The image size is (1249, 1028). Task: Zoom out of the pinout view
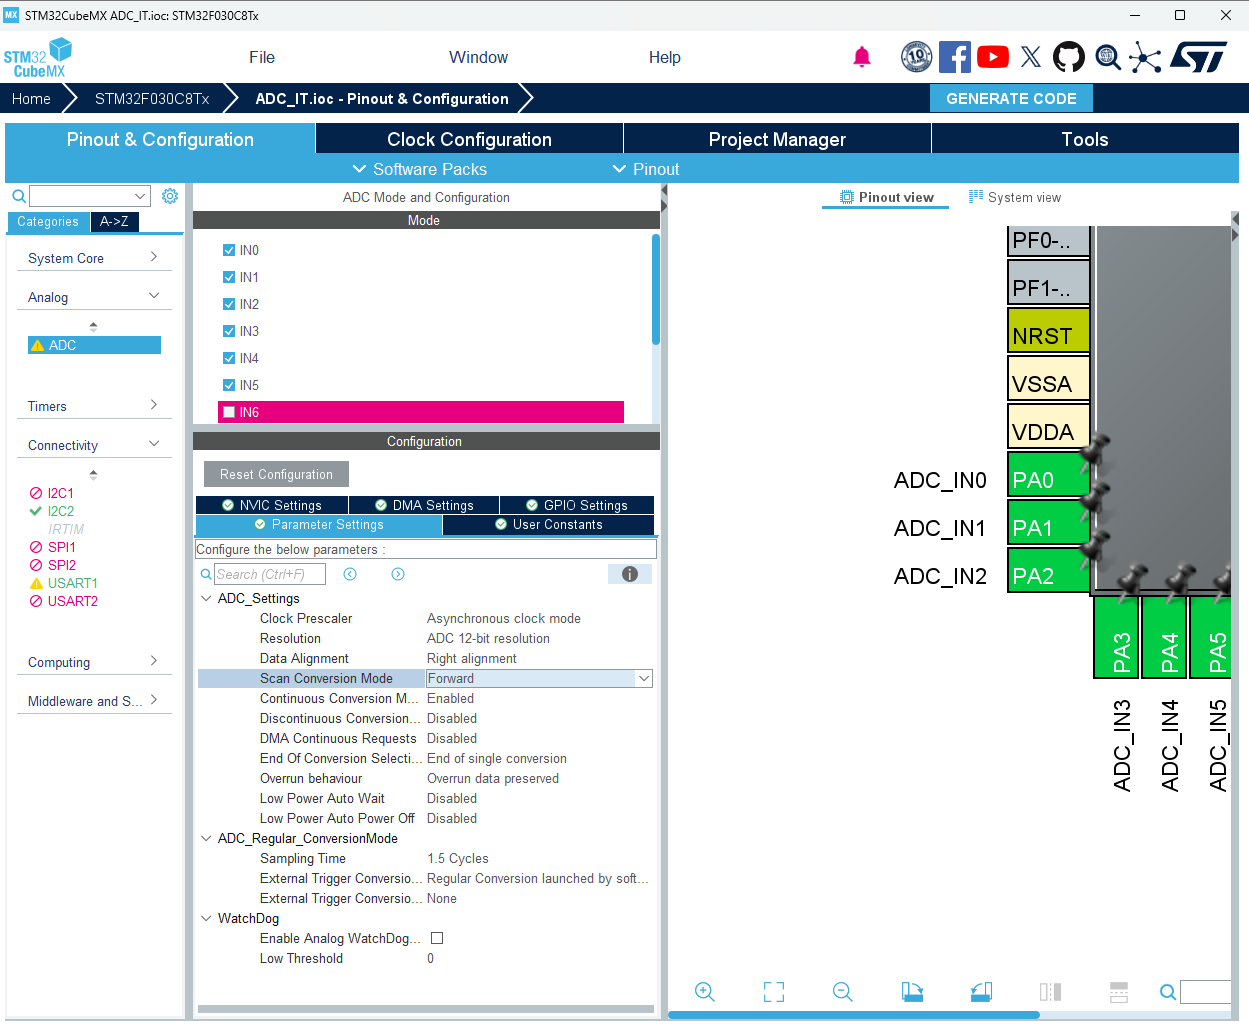click(x=843, y=991)
